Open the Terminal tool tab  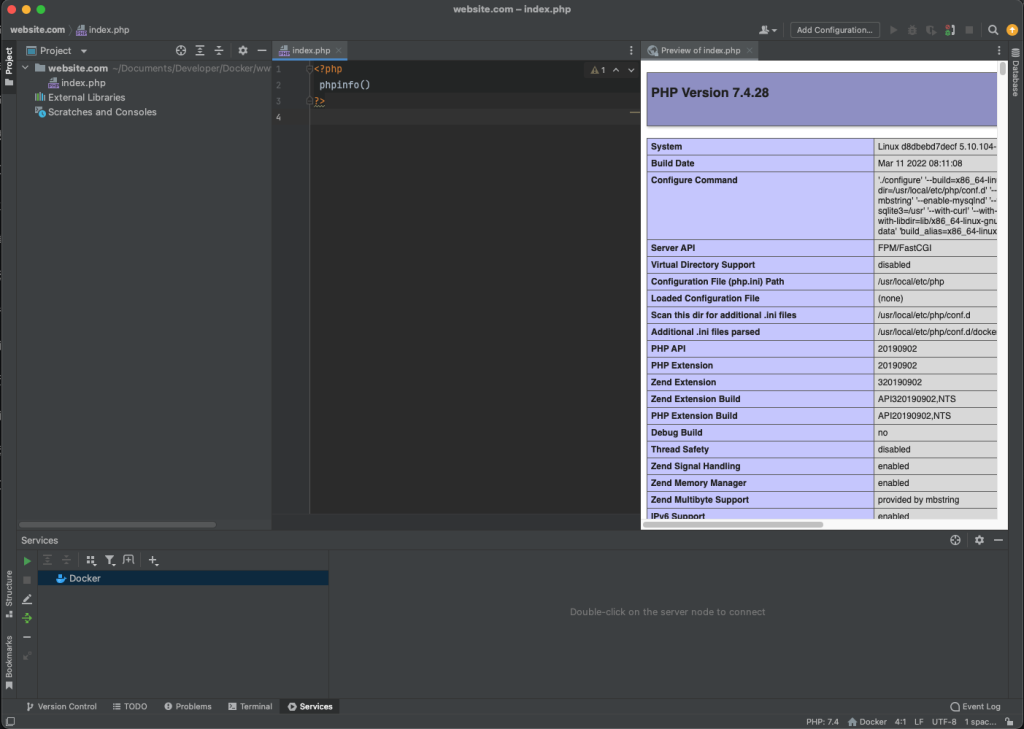(250, 706)
